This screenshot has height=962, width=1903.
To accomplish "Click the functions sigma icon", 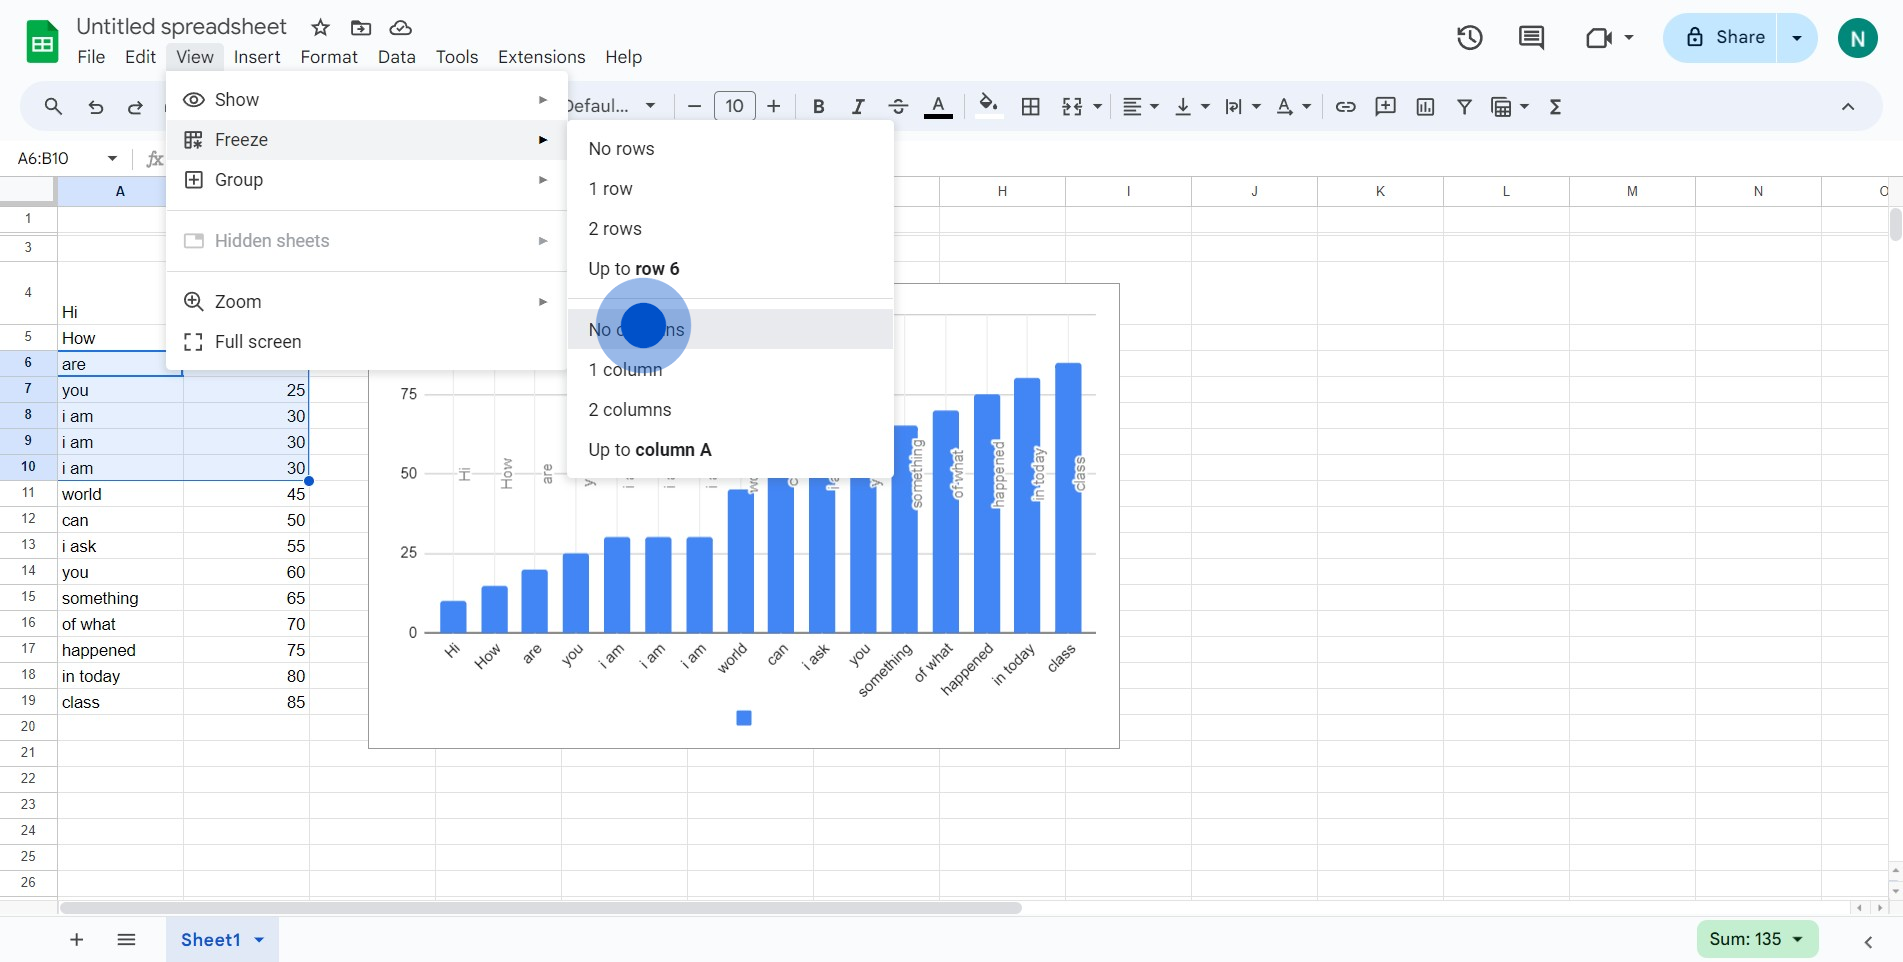I will (x=1555, y=107).
